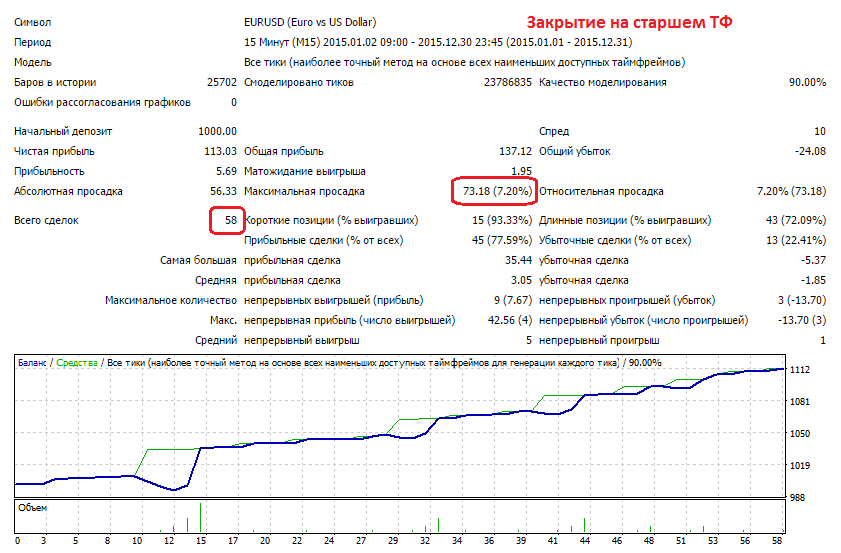The image size is (841, 553).
Task: Click the Чистая прибыль label
Action: [54, 151]
